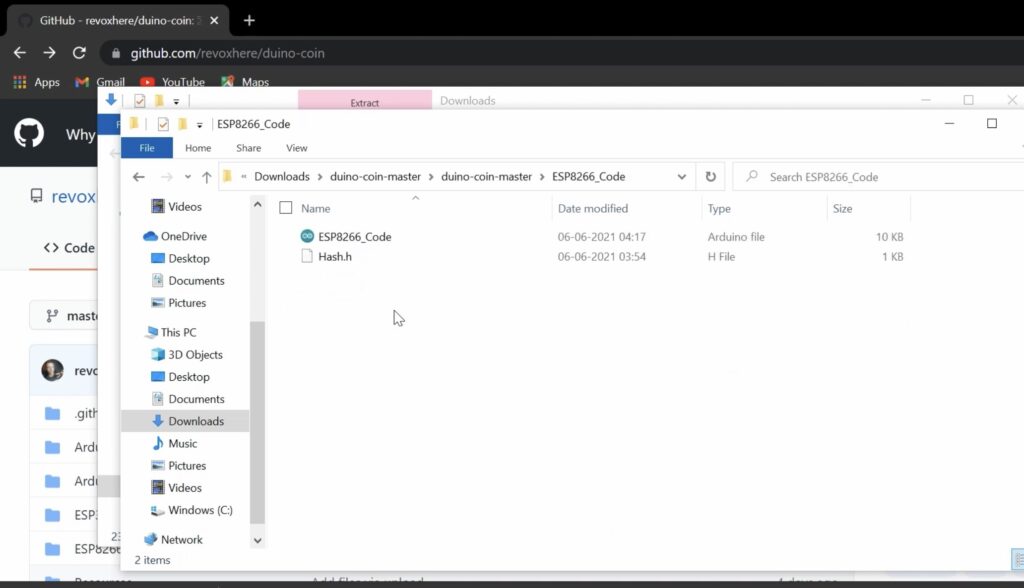
Task: Click the Search ESP8266_Code input field
Action: point(880,177)
